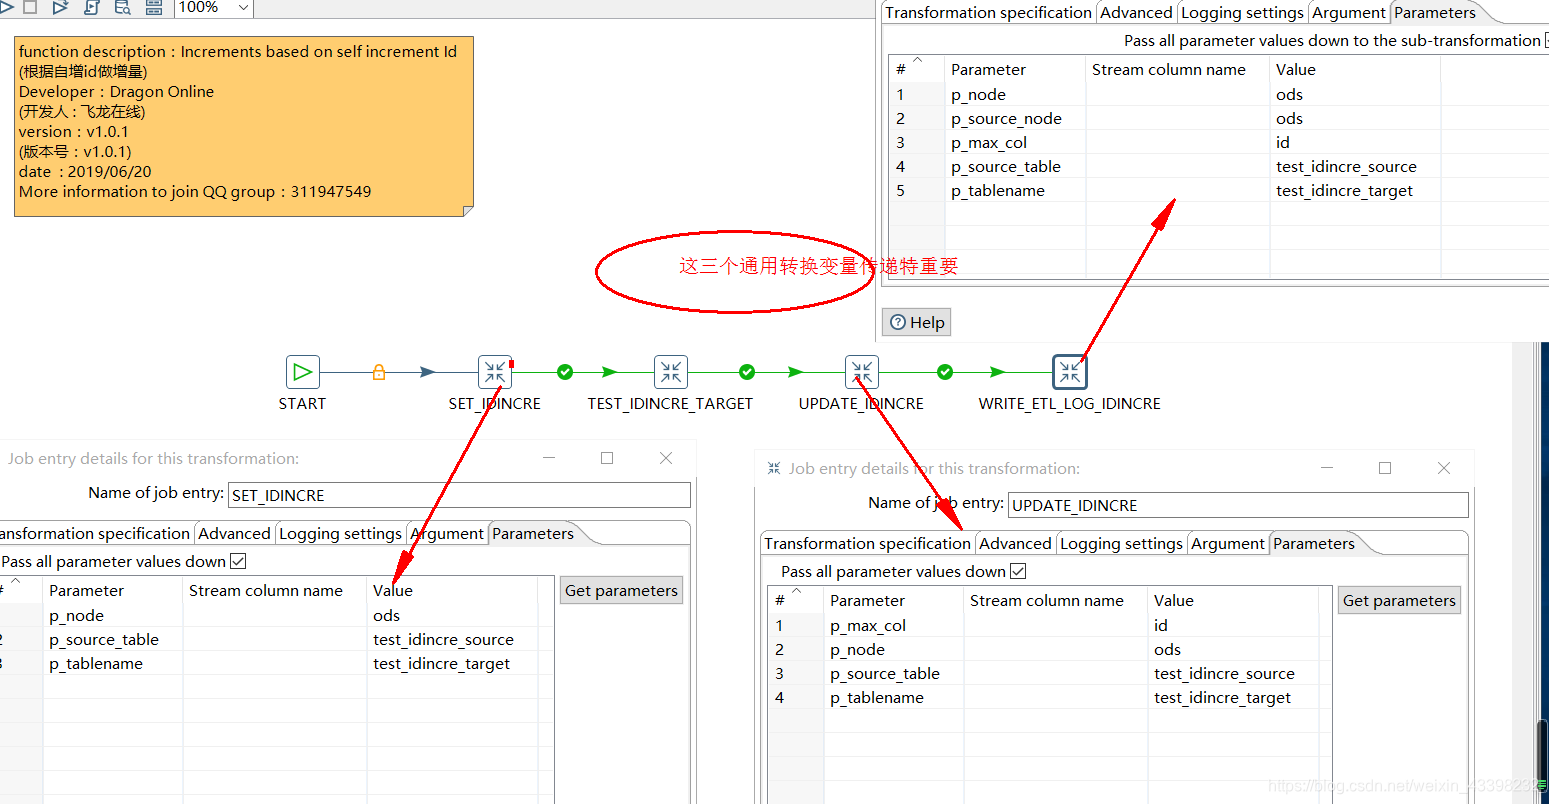Open Logging settings tab in UPDATE_IDINCRE dialog
Image resolution: width=1549 pixels, height=804 pixels.
pos(1121,544)
